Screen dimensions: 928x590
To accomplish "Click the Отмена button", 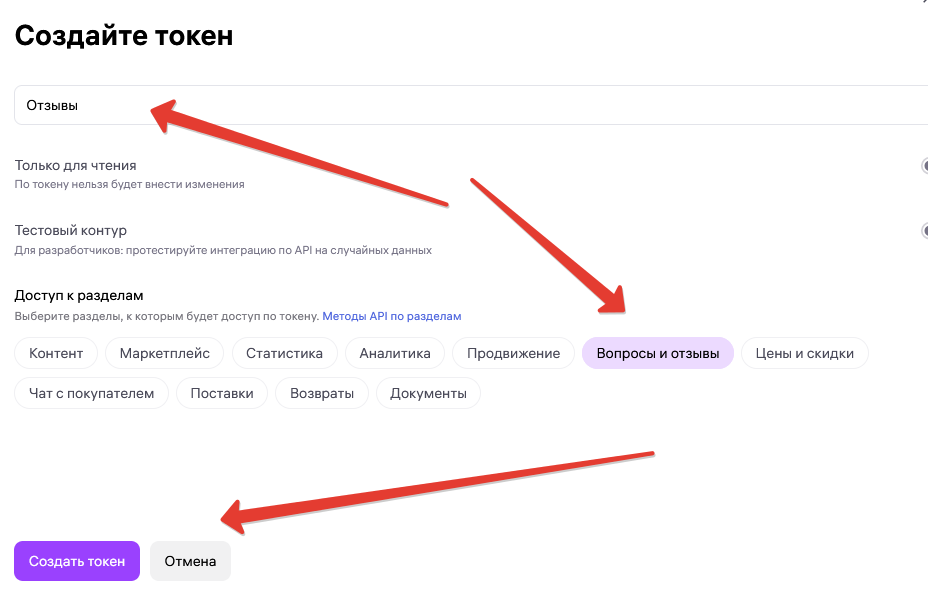I will pos(190,561).
